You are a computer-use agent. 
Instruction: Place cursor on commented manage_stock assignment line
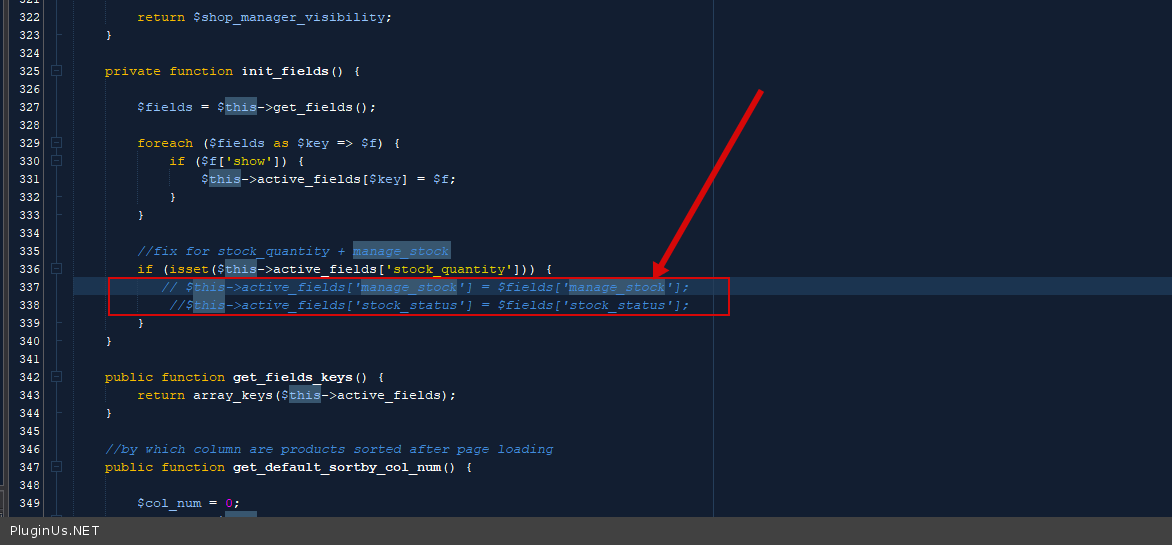425,287
